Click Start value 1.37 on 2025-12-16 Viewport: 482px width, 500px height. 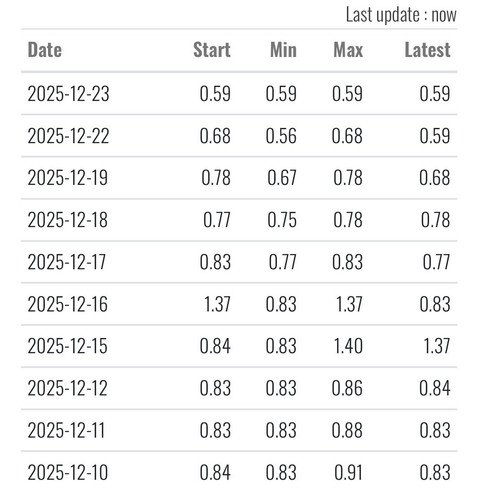click(x=217, y=304)
